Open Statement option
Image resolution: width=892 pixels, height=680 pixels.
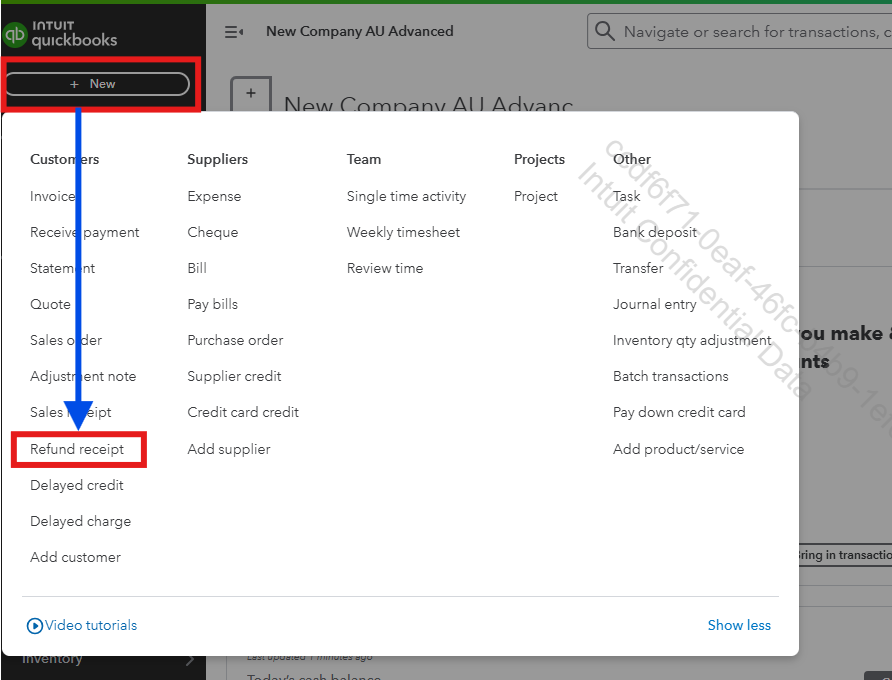(63, 268)
